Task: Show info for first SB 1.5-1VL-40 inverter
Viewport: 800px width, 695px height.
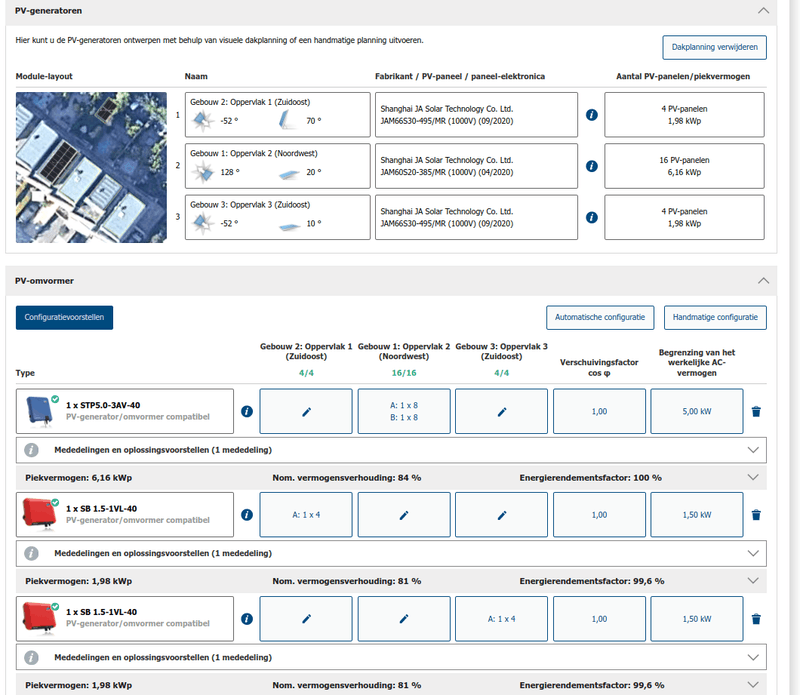Action: 247,515
